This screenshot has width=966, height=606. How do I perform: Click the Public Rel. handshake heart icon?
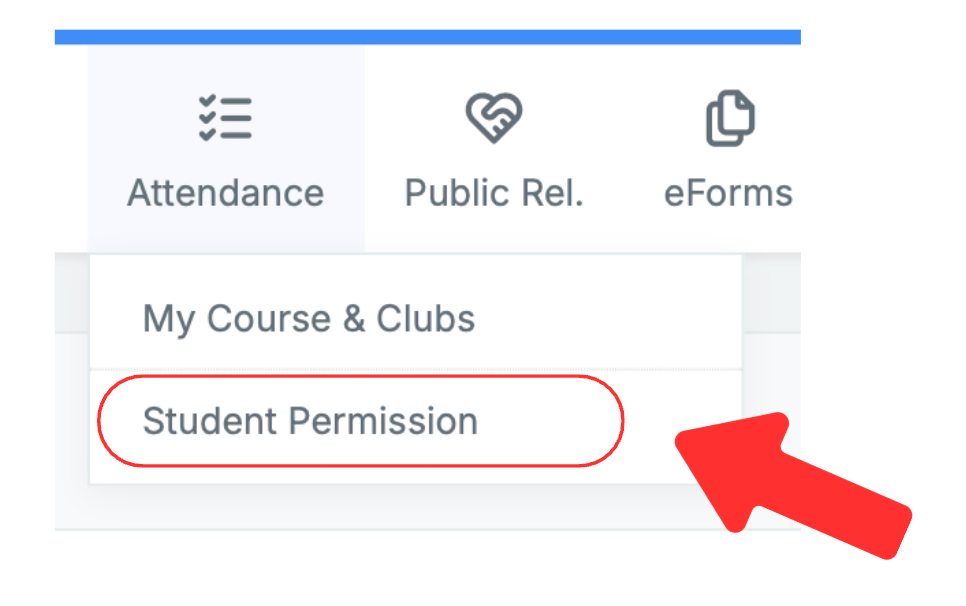pyautogui.click(x=493, y=119)
